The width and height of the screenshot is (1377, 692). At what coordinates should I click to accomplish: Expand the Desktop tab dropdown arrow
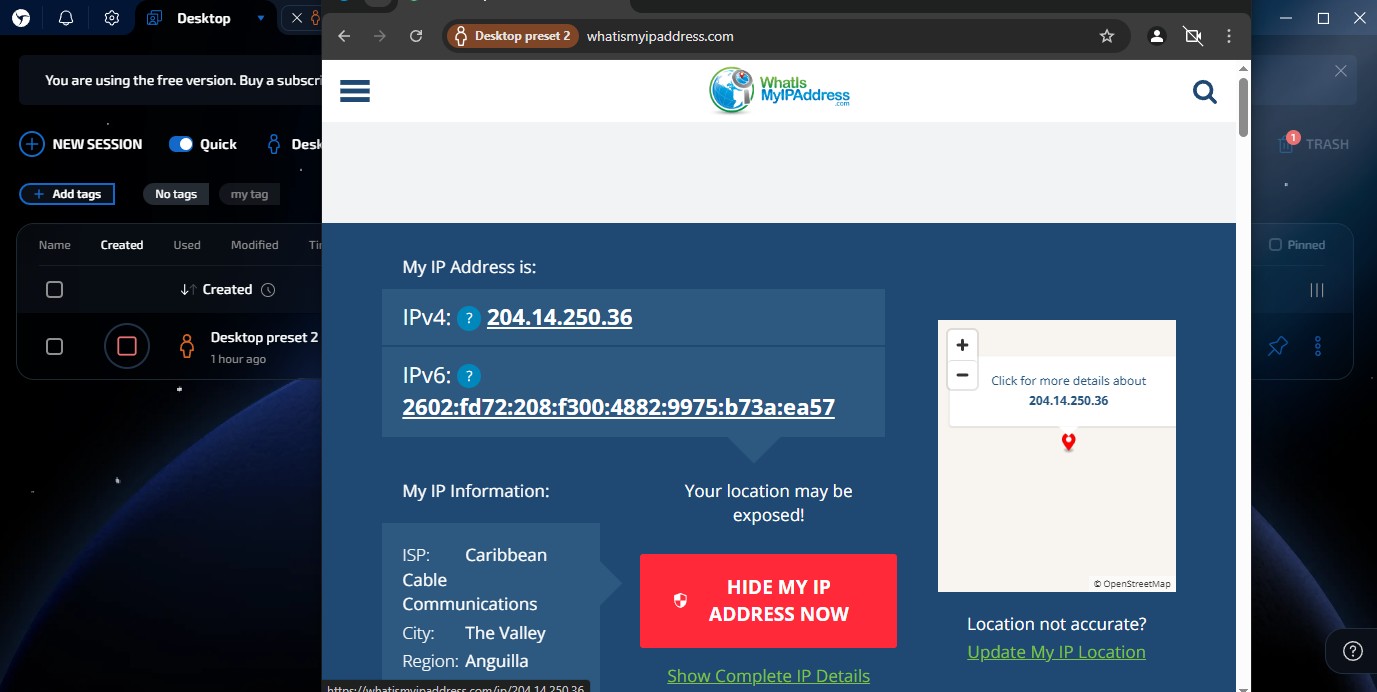pyautogui.click(x=261, y=18)
